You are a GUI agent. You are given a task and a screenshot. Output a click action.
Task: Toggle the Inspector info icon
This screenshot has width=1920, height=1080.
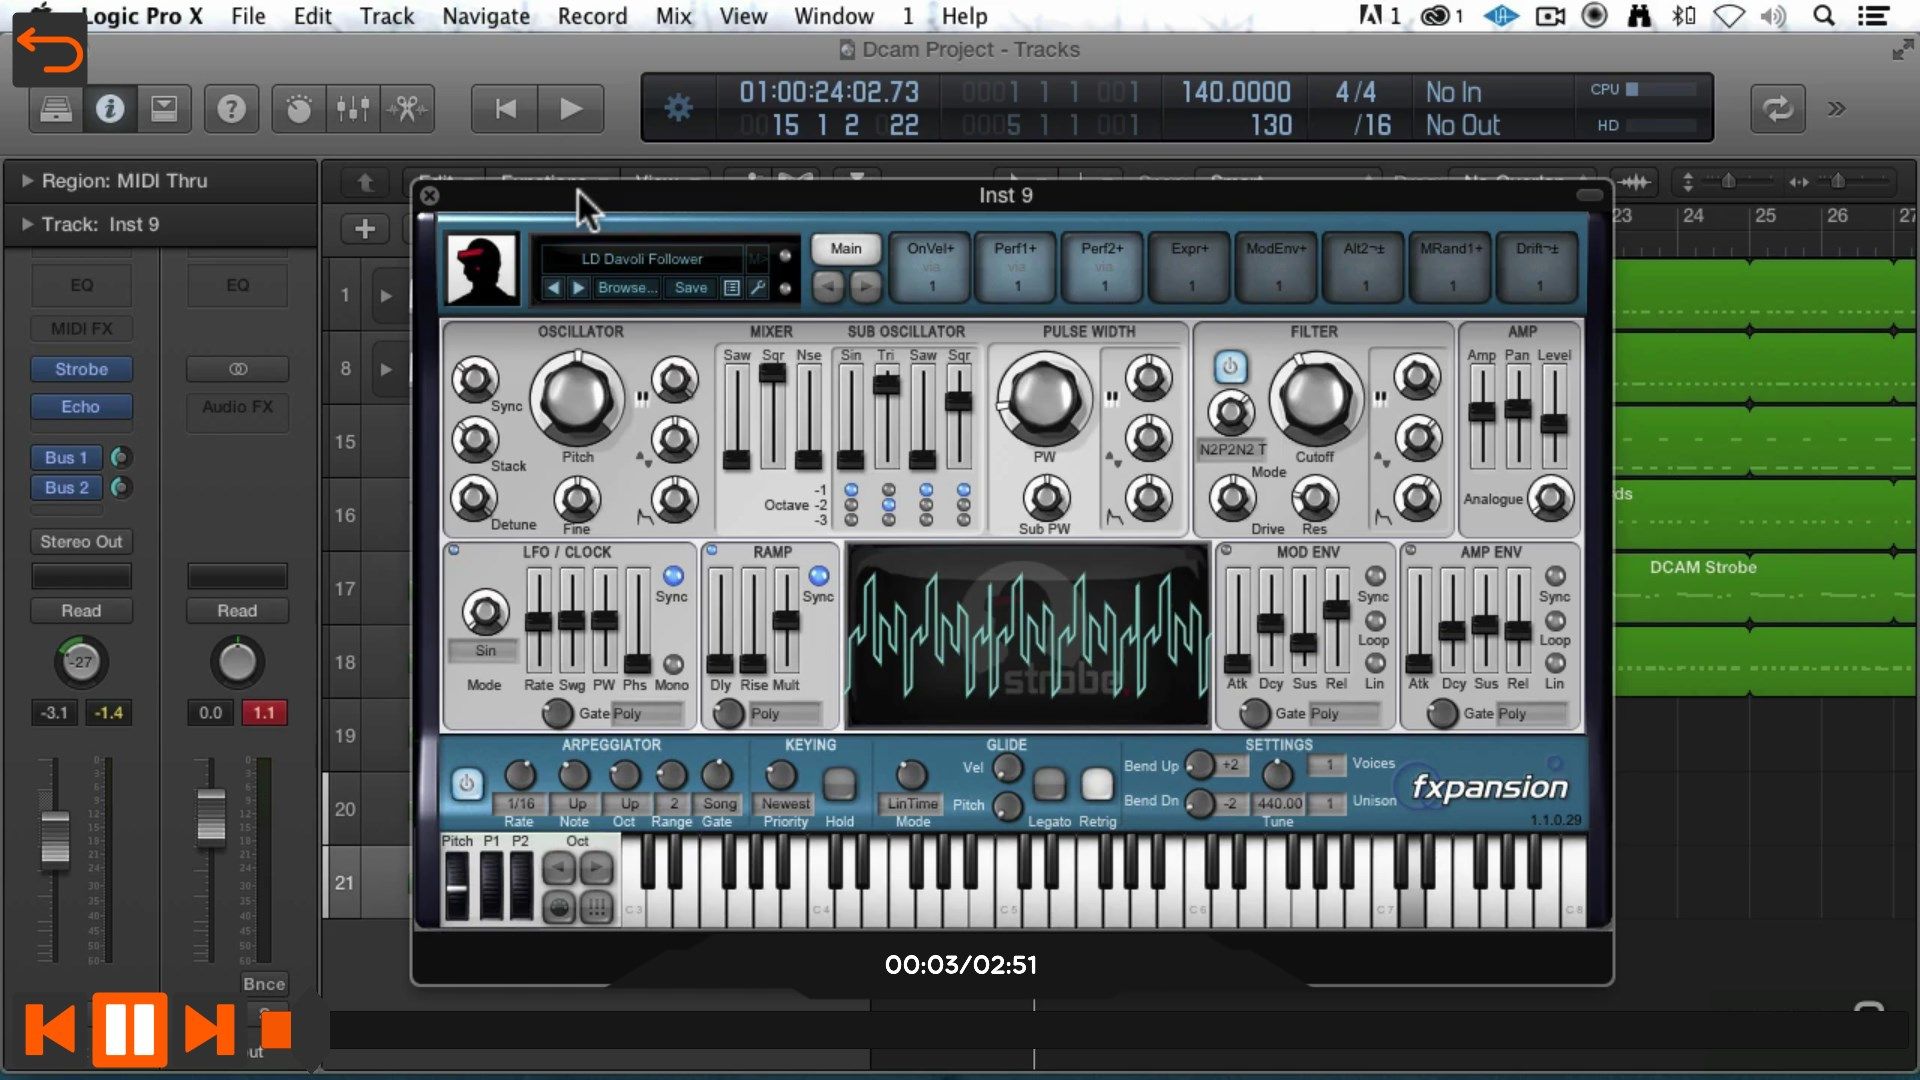tap(110, 108)
